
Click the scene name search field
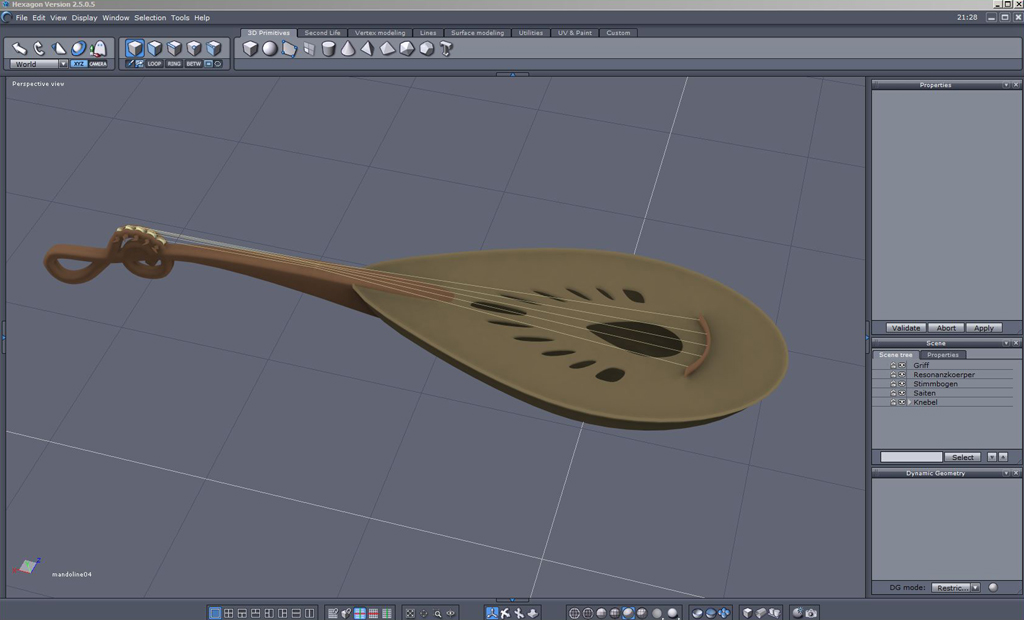911,457
